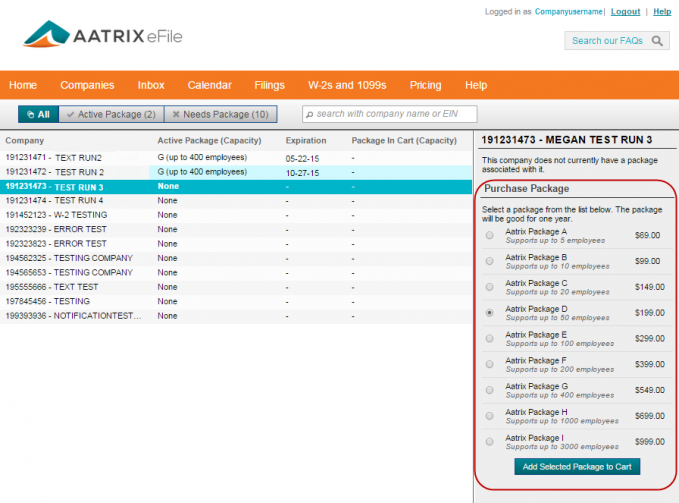Open the Filings menu item
This screenshot has width=679, height=503.
pos(269,85)
